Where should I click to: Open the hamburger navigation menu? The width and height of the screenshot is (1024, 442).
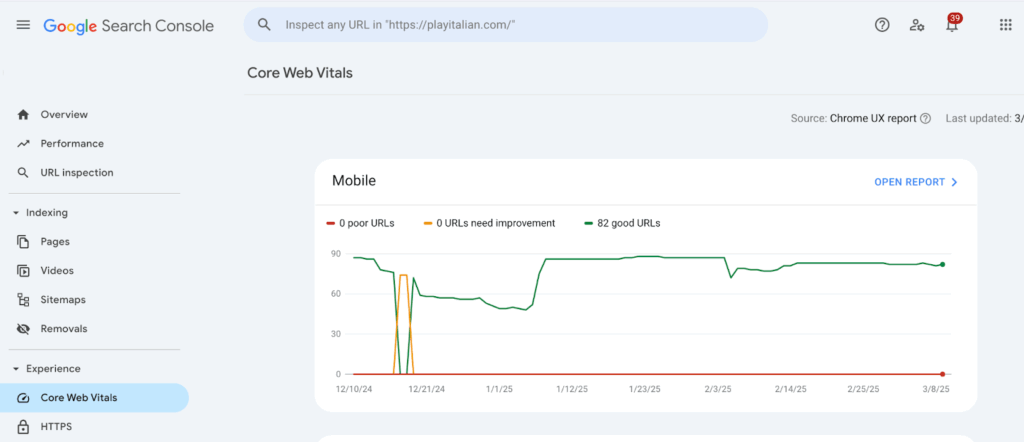[23, 25]
